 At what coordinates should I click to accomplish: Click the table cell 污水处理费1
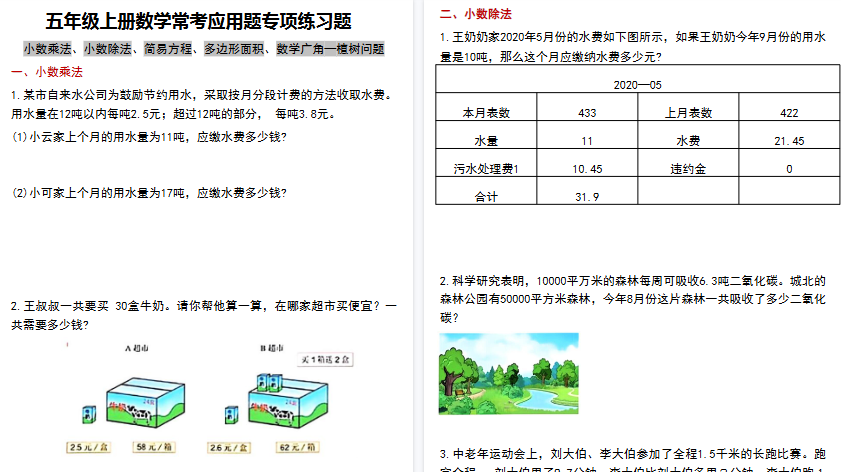(x=486, y=163)
